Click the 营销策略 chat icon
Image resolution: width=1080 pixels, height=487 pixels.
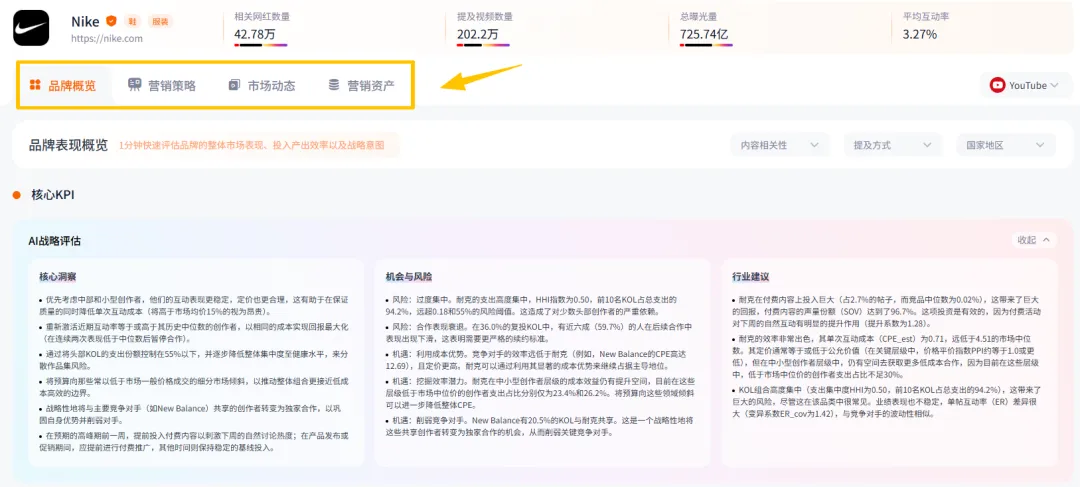click(x=135, y=85)
